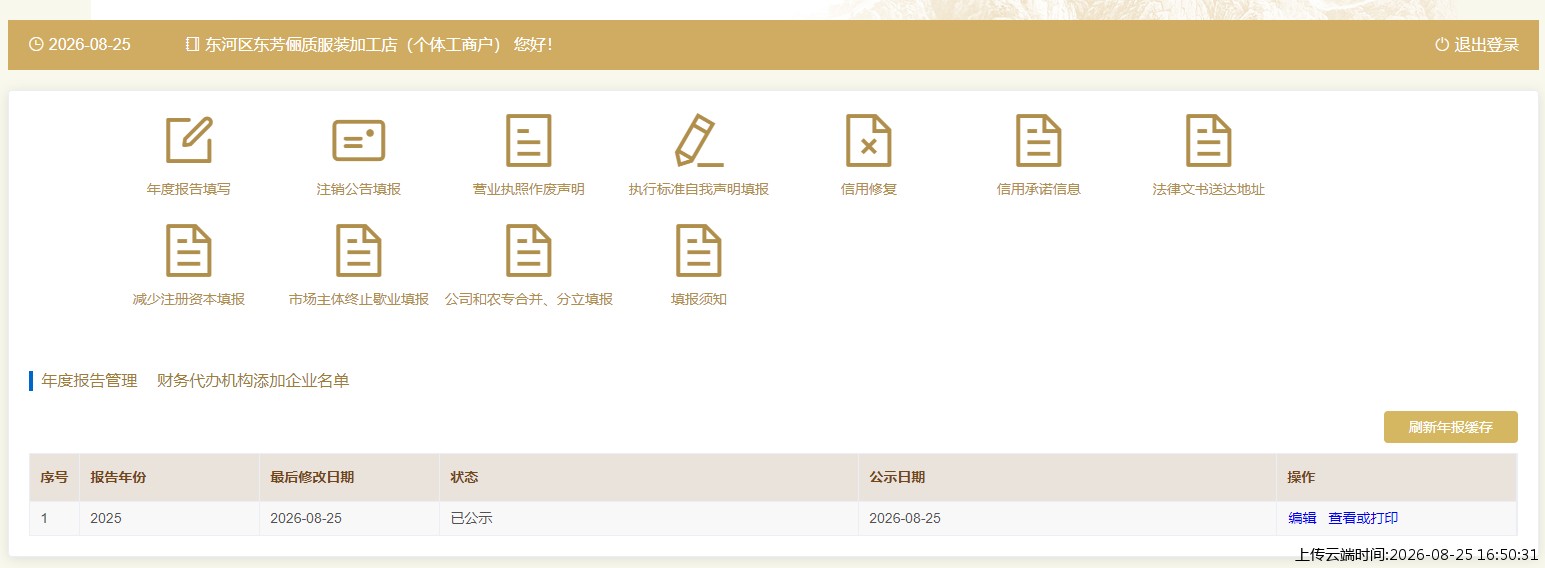Open the 年度报告填写 icon
This screenshot has width=1545, height=568.
click(x=189, y=140)
